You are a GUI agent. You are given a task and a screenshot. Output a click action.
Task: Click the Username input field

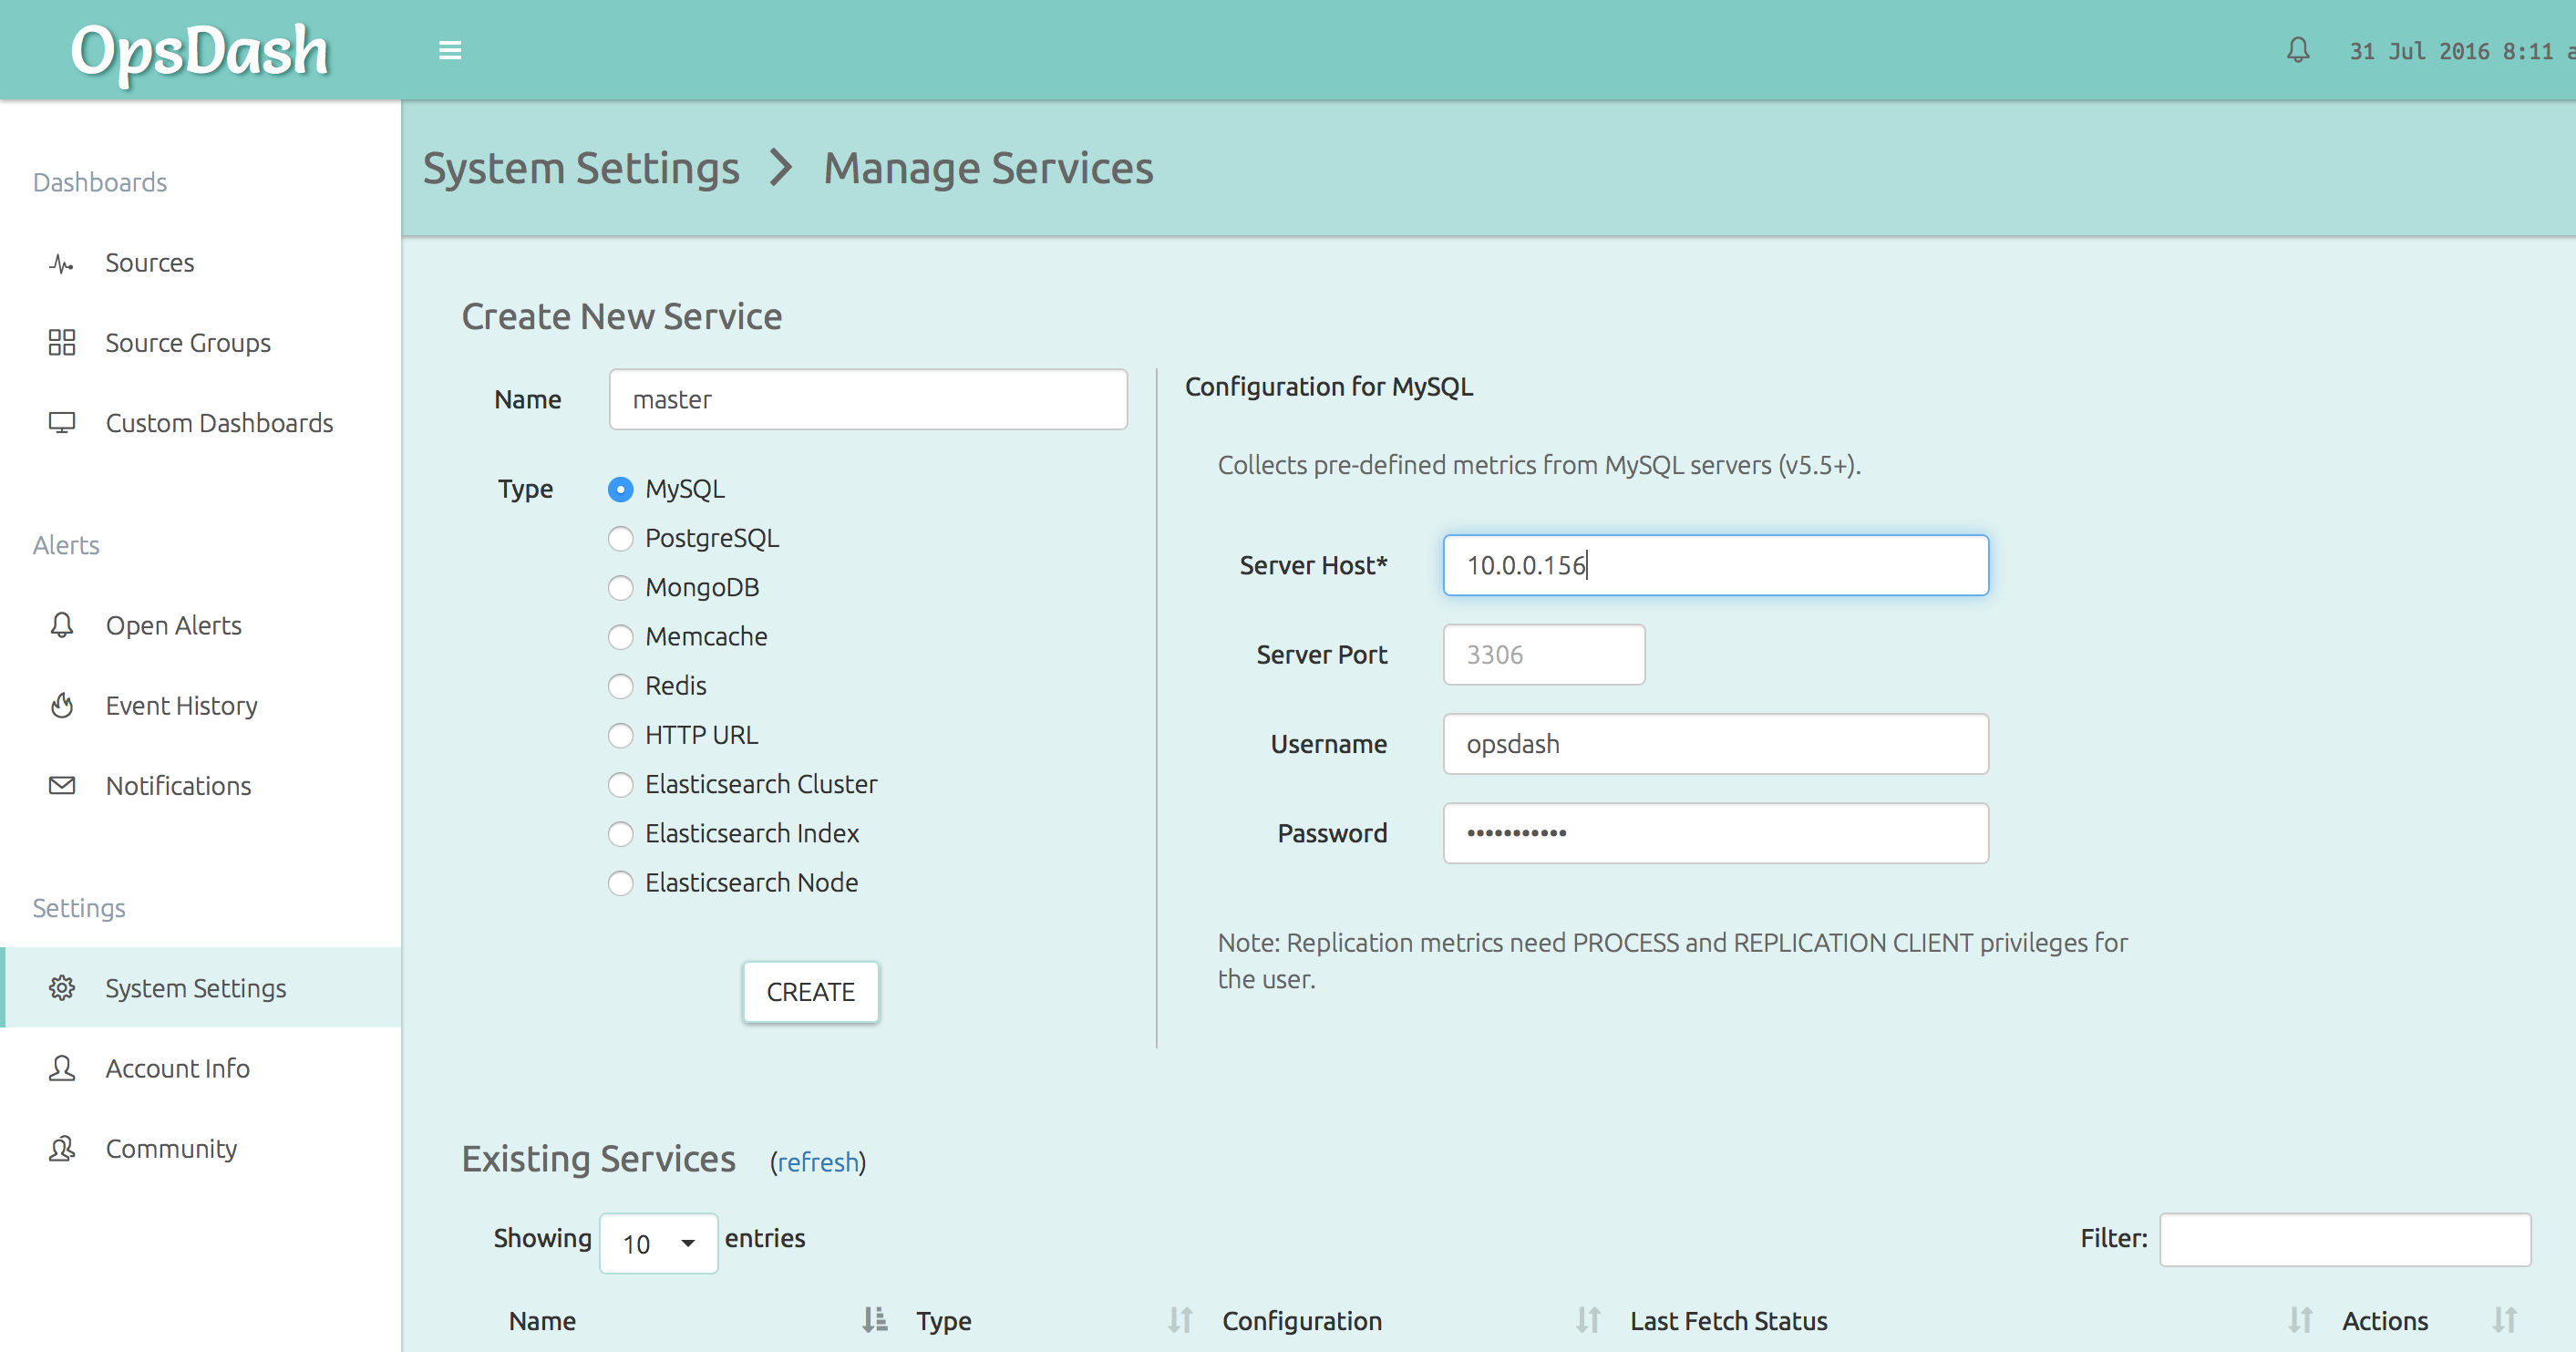pos(1716,744)
